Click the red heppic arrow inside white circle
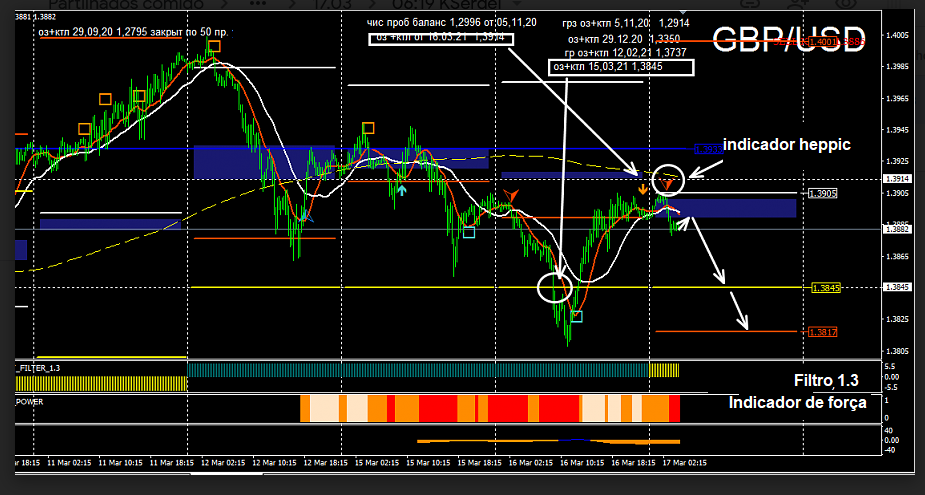Screen dimensions: 925x495 [x=667, y=184]
